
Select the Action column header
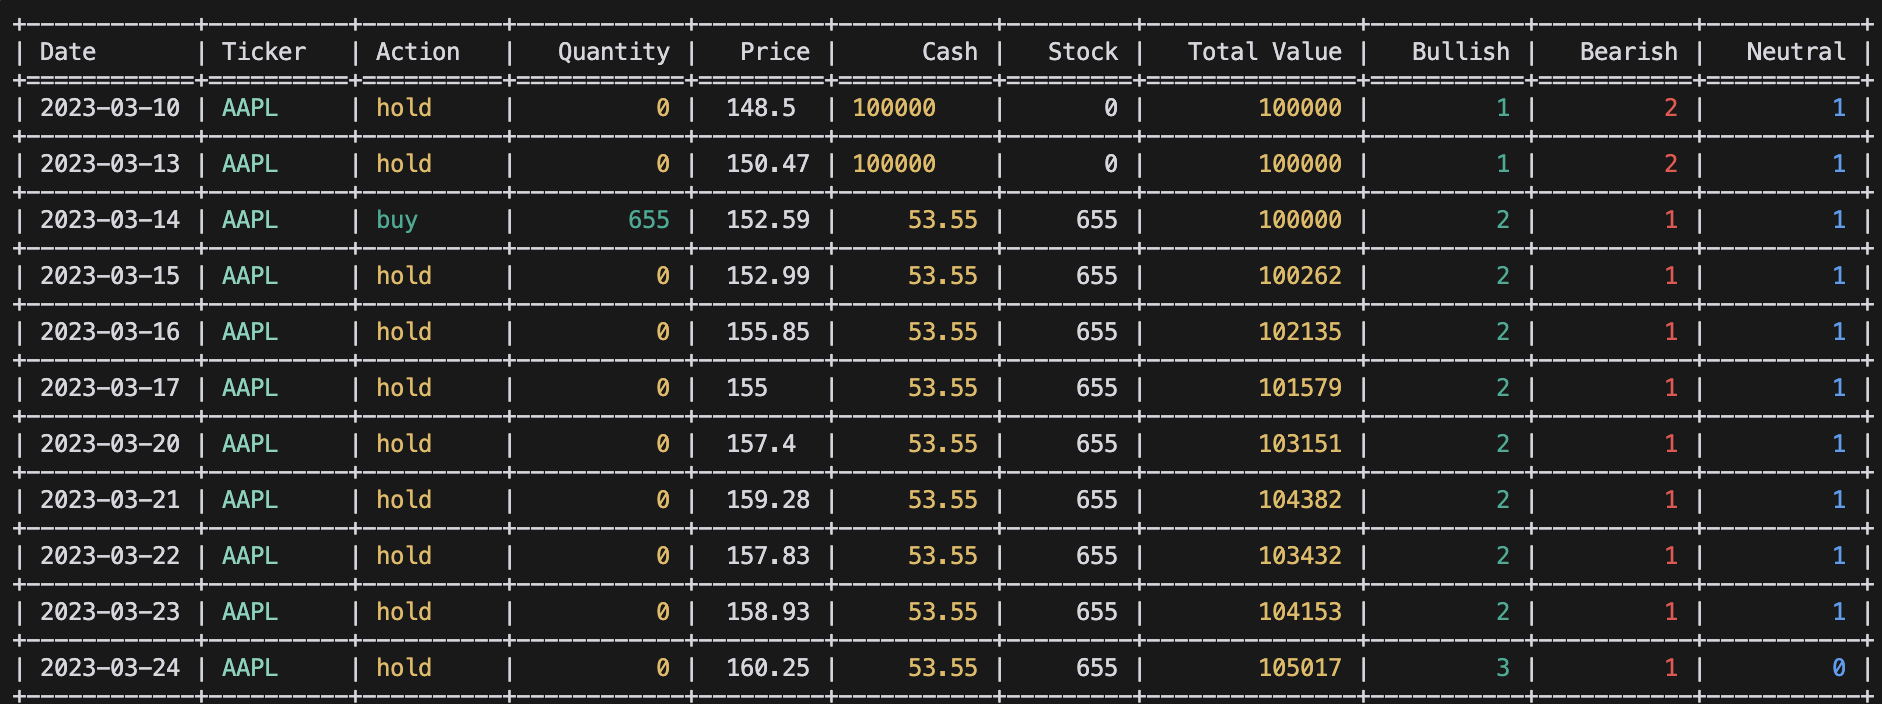418,52
